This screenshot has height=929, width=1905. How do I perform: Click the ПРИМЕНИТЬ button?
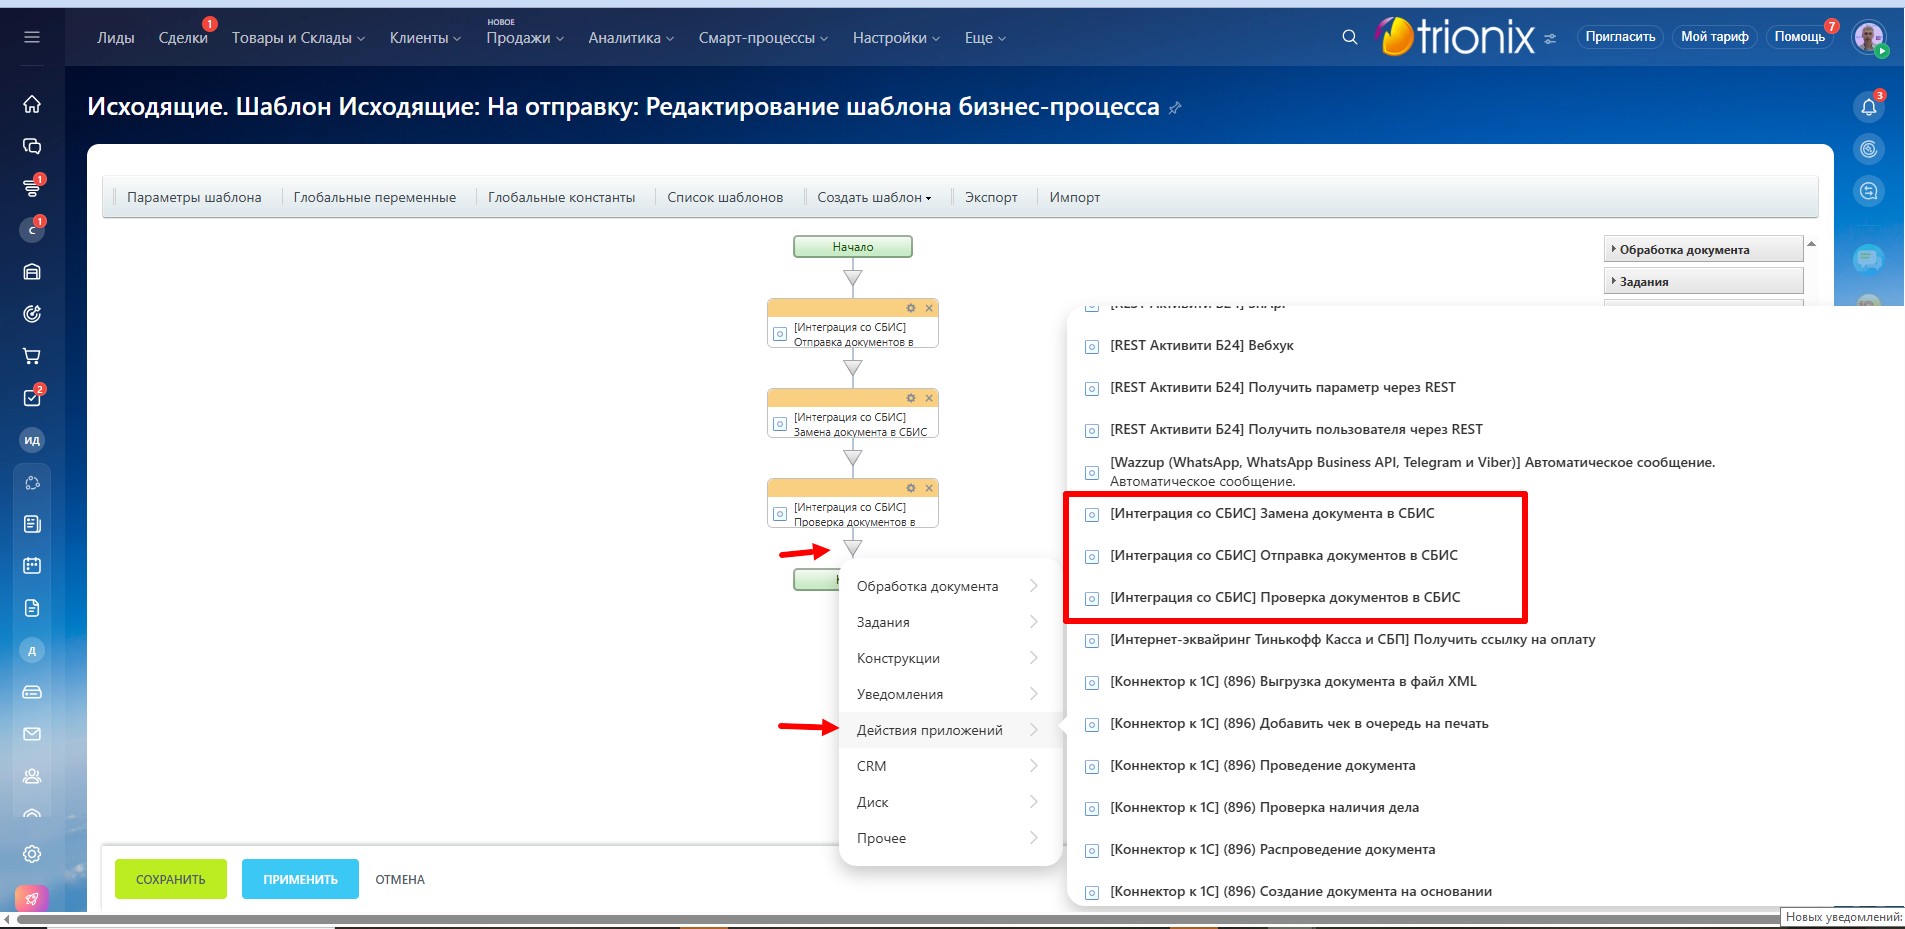click(300, 879)
